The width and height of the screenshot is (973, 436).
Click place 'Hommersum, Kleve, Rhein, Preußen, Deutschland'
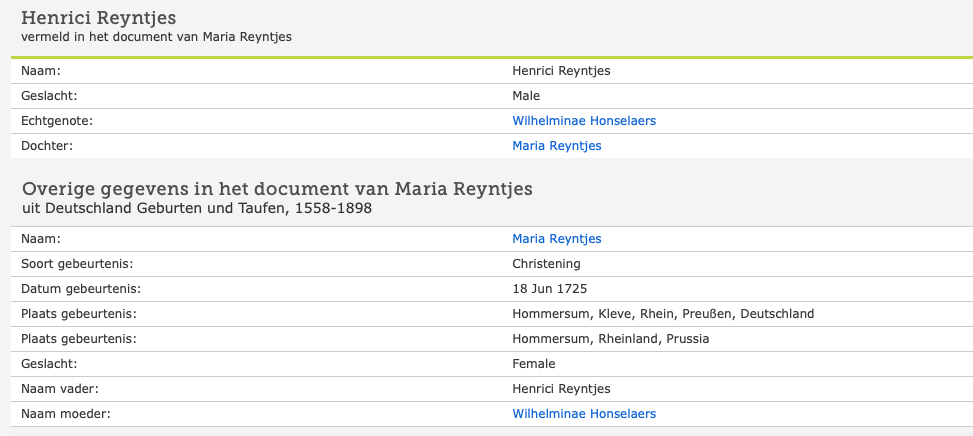[x=663, y=314]
